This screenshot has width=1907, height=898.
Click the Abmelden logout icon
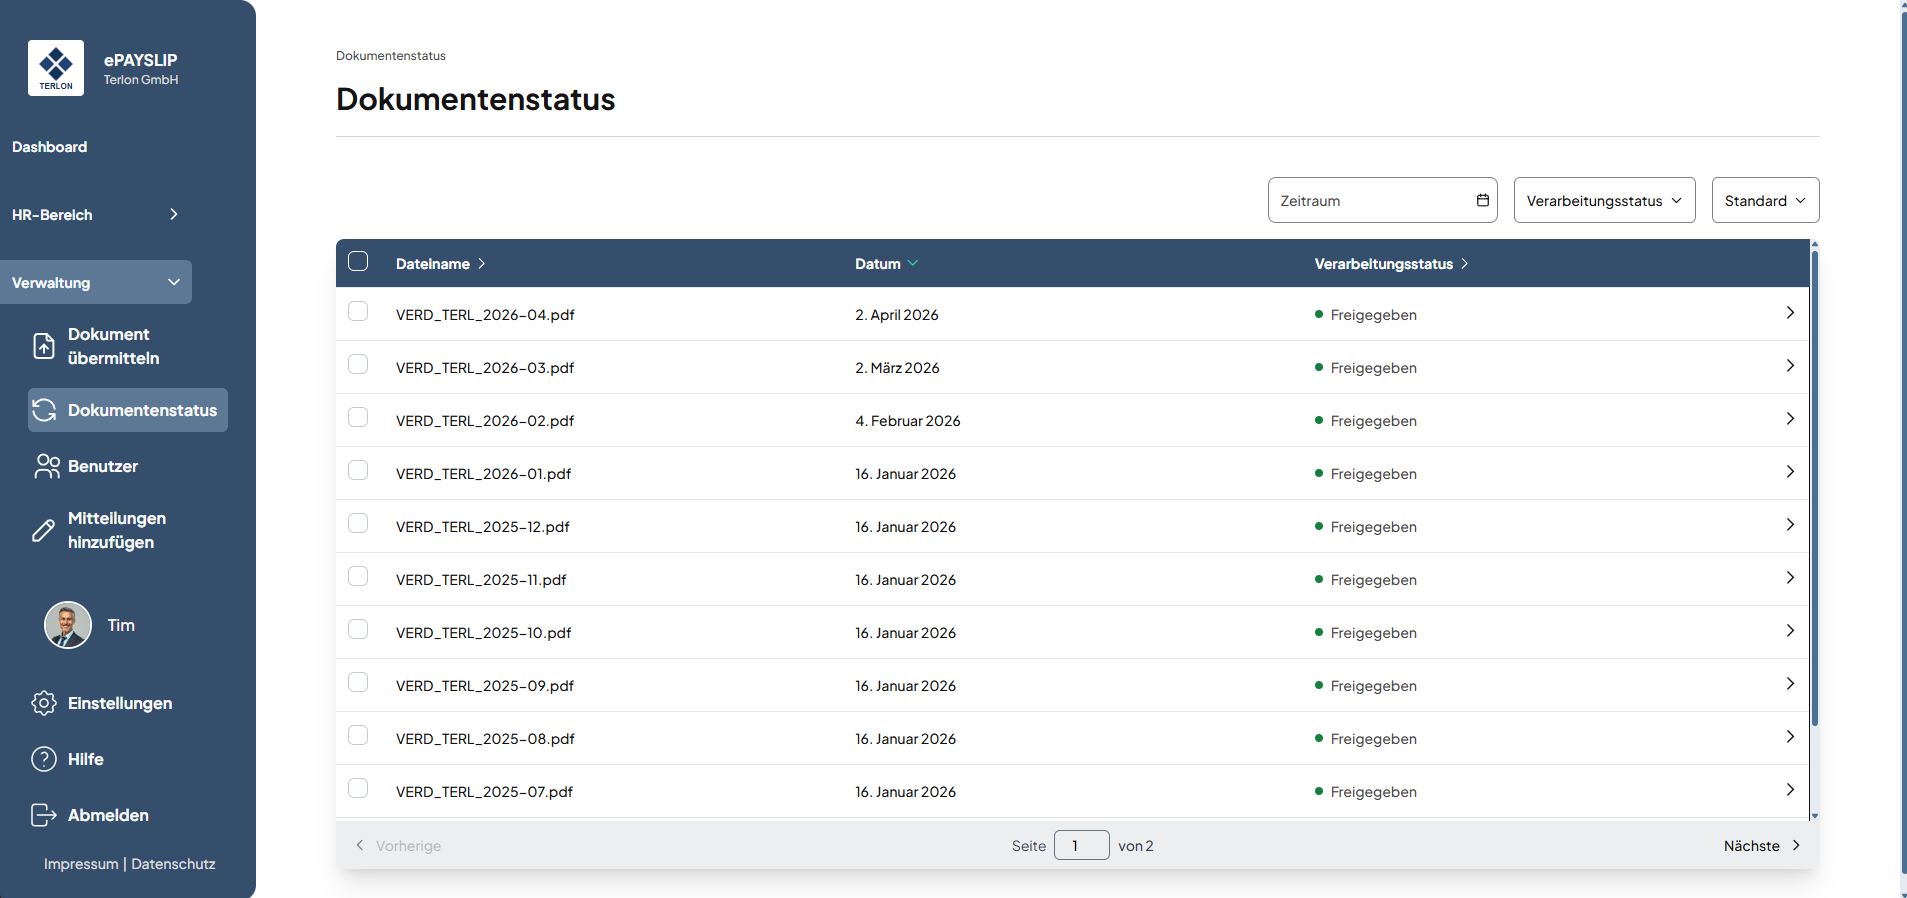tap(44, 815)
